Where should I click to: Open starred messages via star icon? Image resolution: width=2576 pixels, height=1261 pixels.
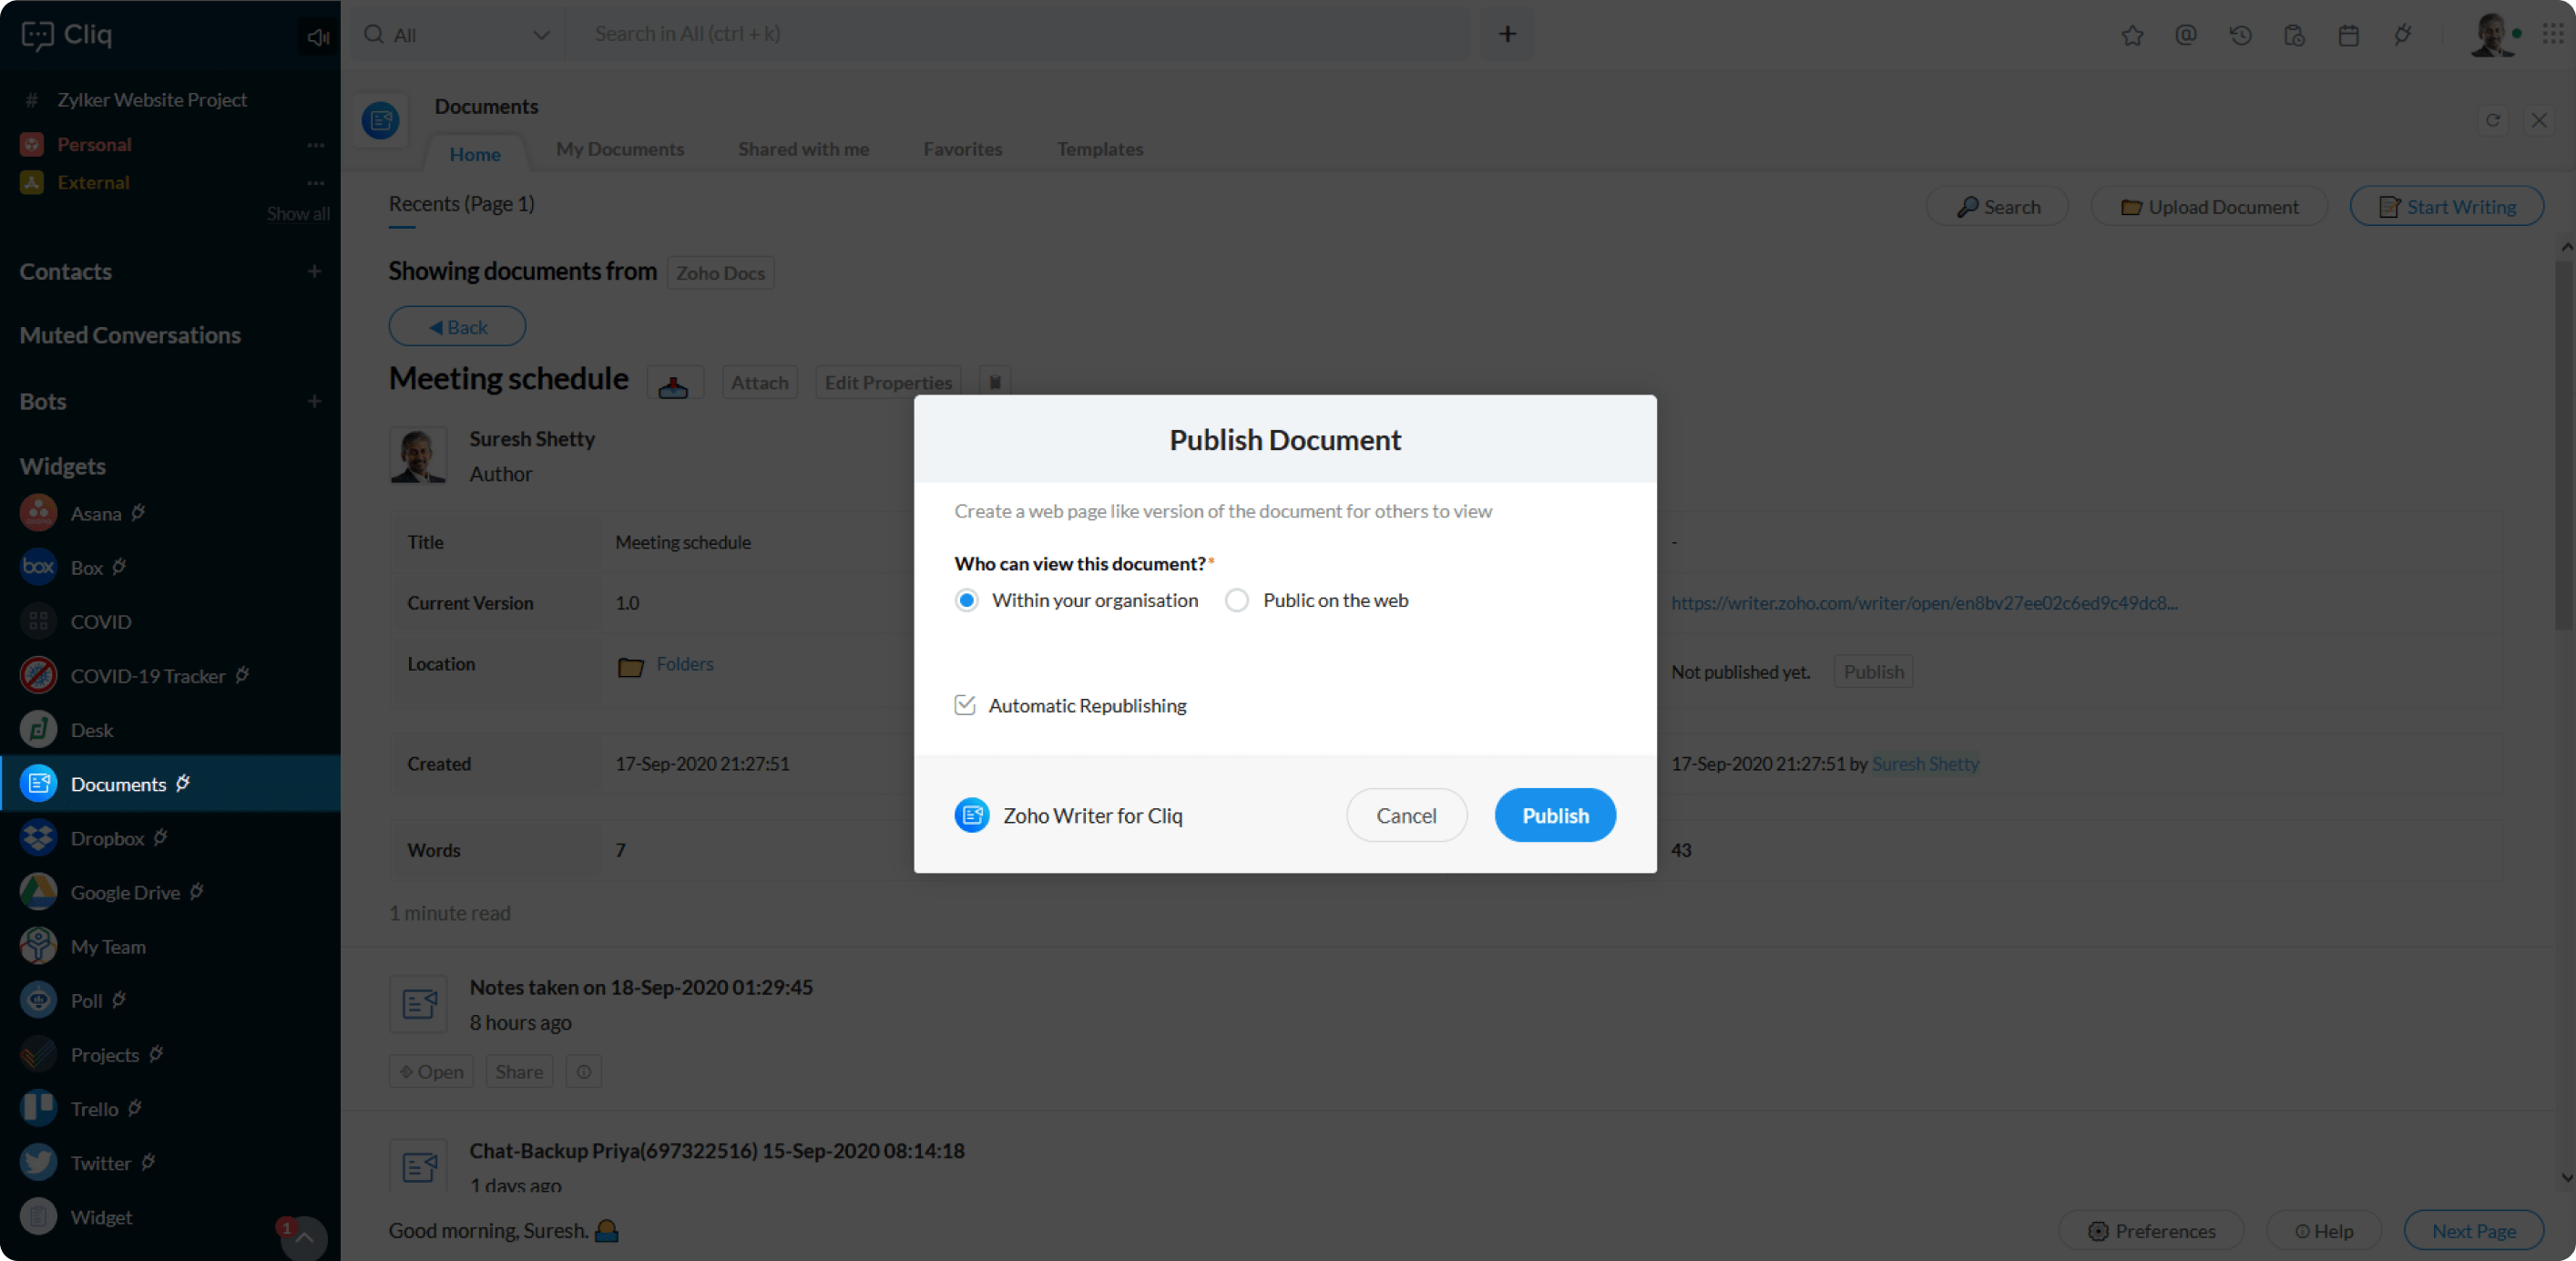(2132, 35)
